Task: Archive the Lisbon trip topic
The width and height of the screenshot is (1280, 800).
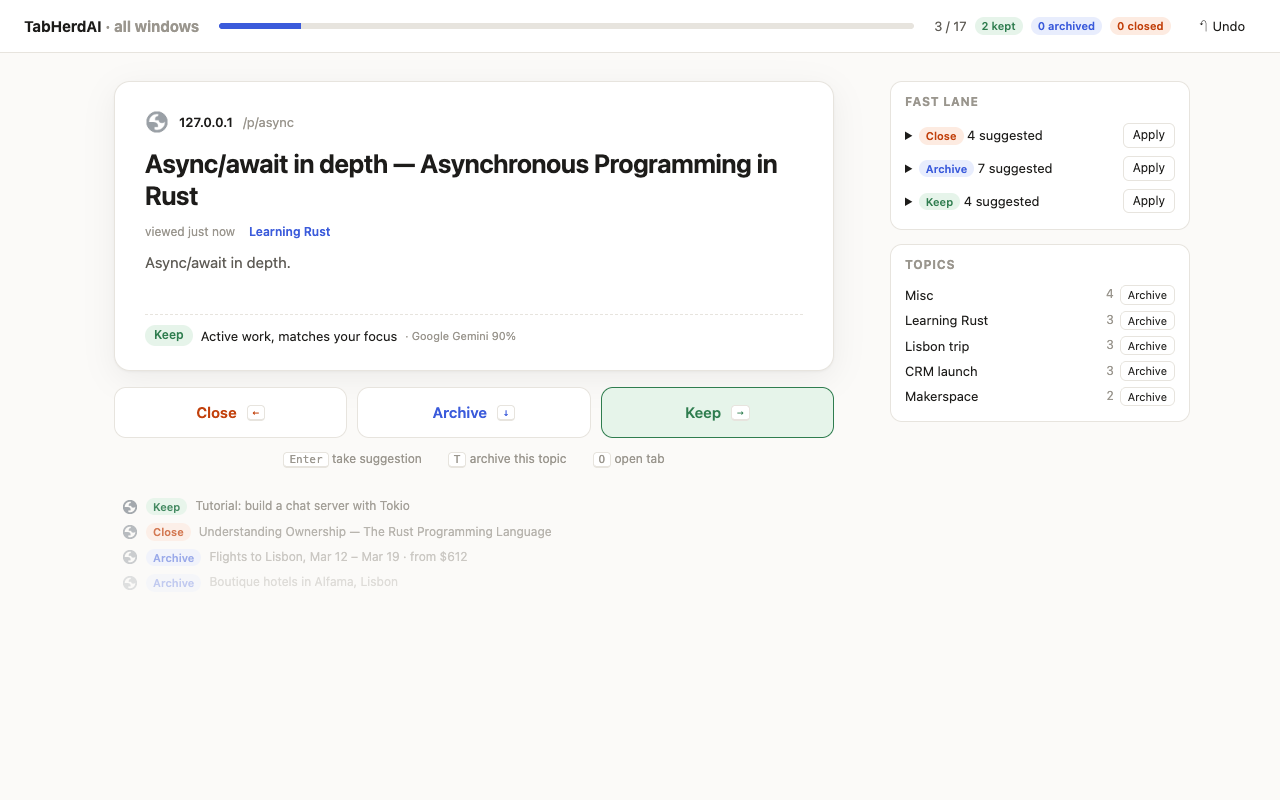Action: [x=1147, y=346]
